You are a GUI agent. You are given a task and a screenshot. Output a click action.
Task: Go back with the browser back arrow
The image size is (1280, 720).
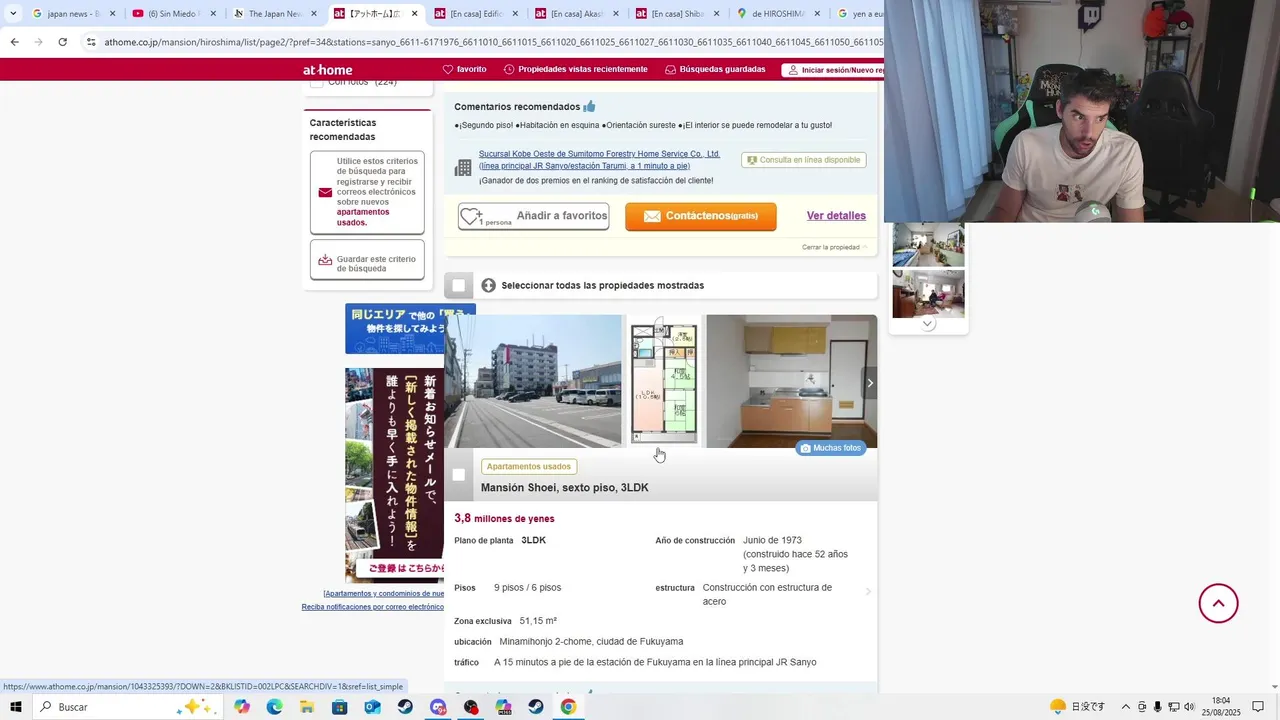(x=14, y=42)
